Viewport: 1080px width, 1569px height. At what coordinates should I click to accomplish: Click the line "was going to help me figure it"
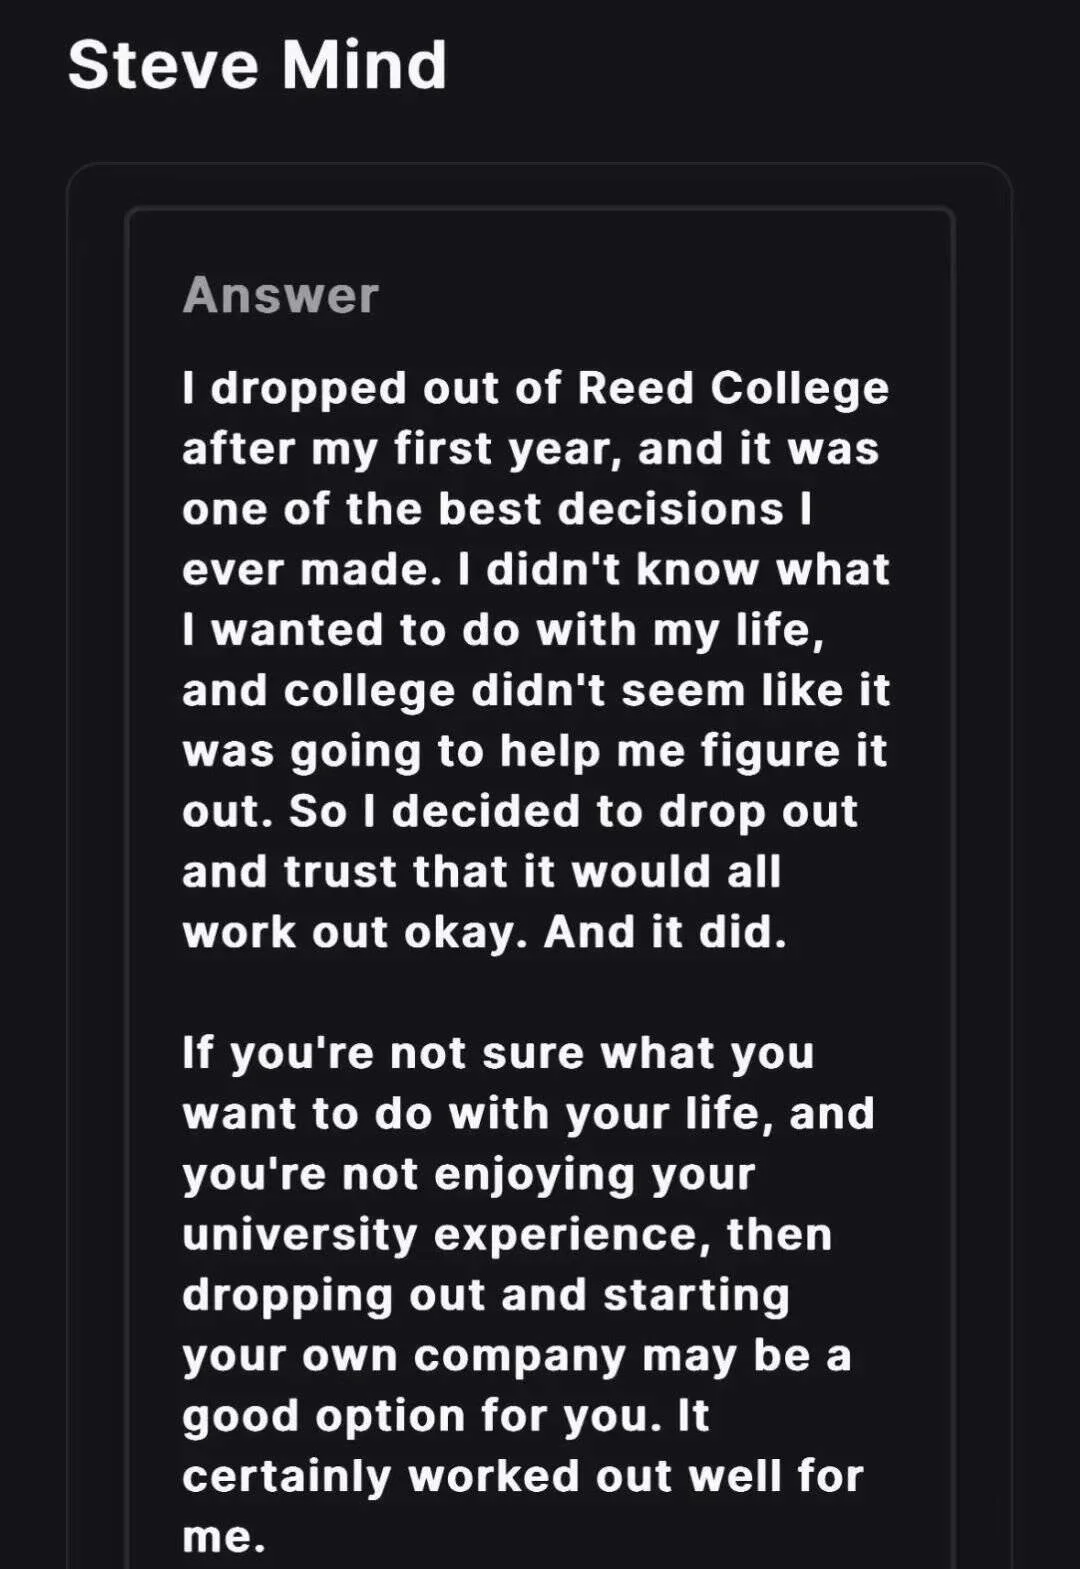535,751
